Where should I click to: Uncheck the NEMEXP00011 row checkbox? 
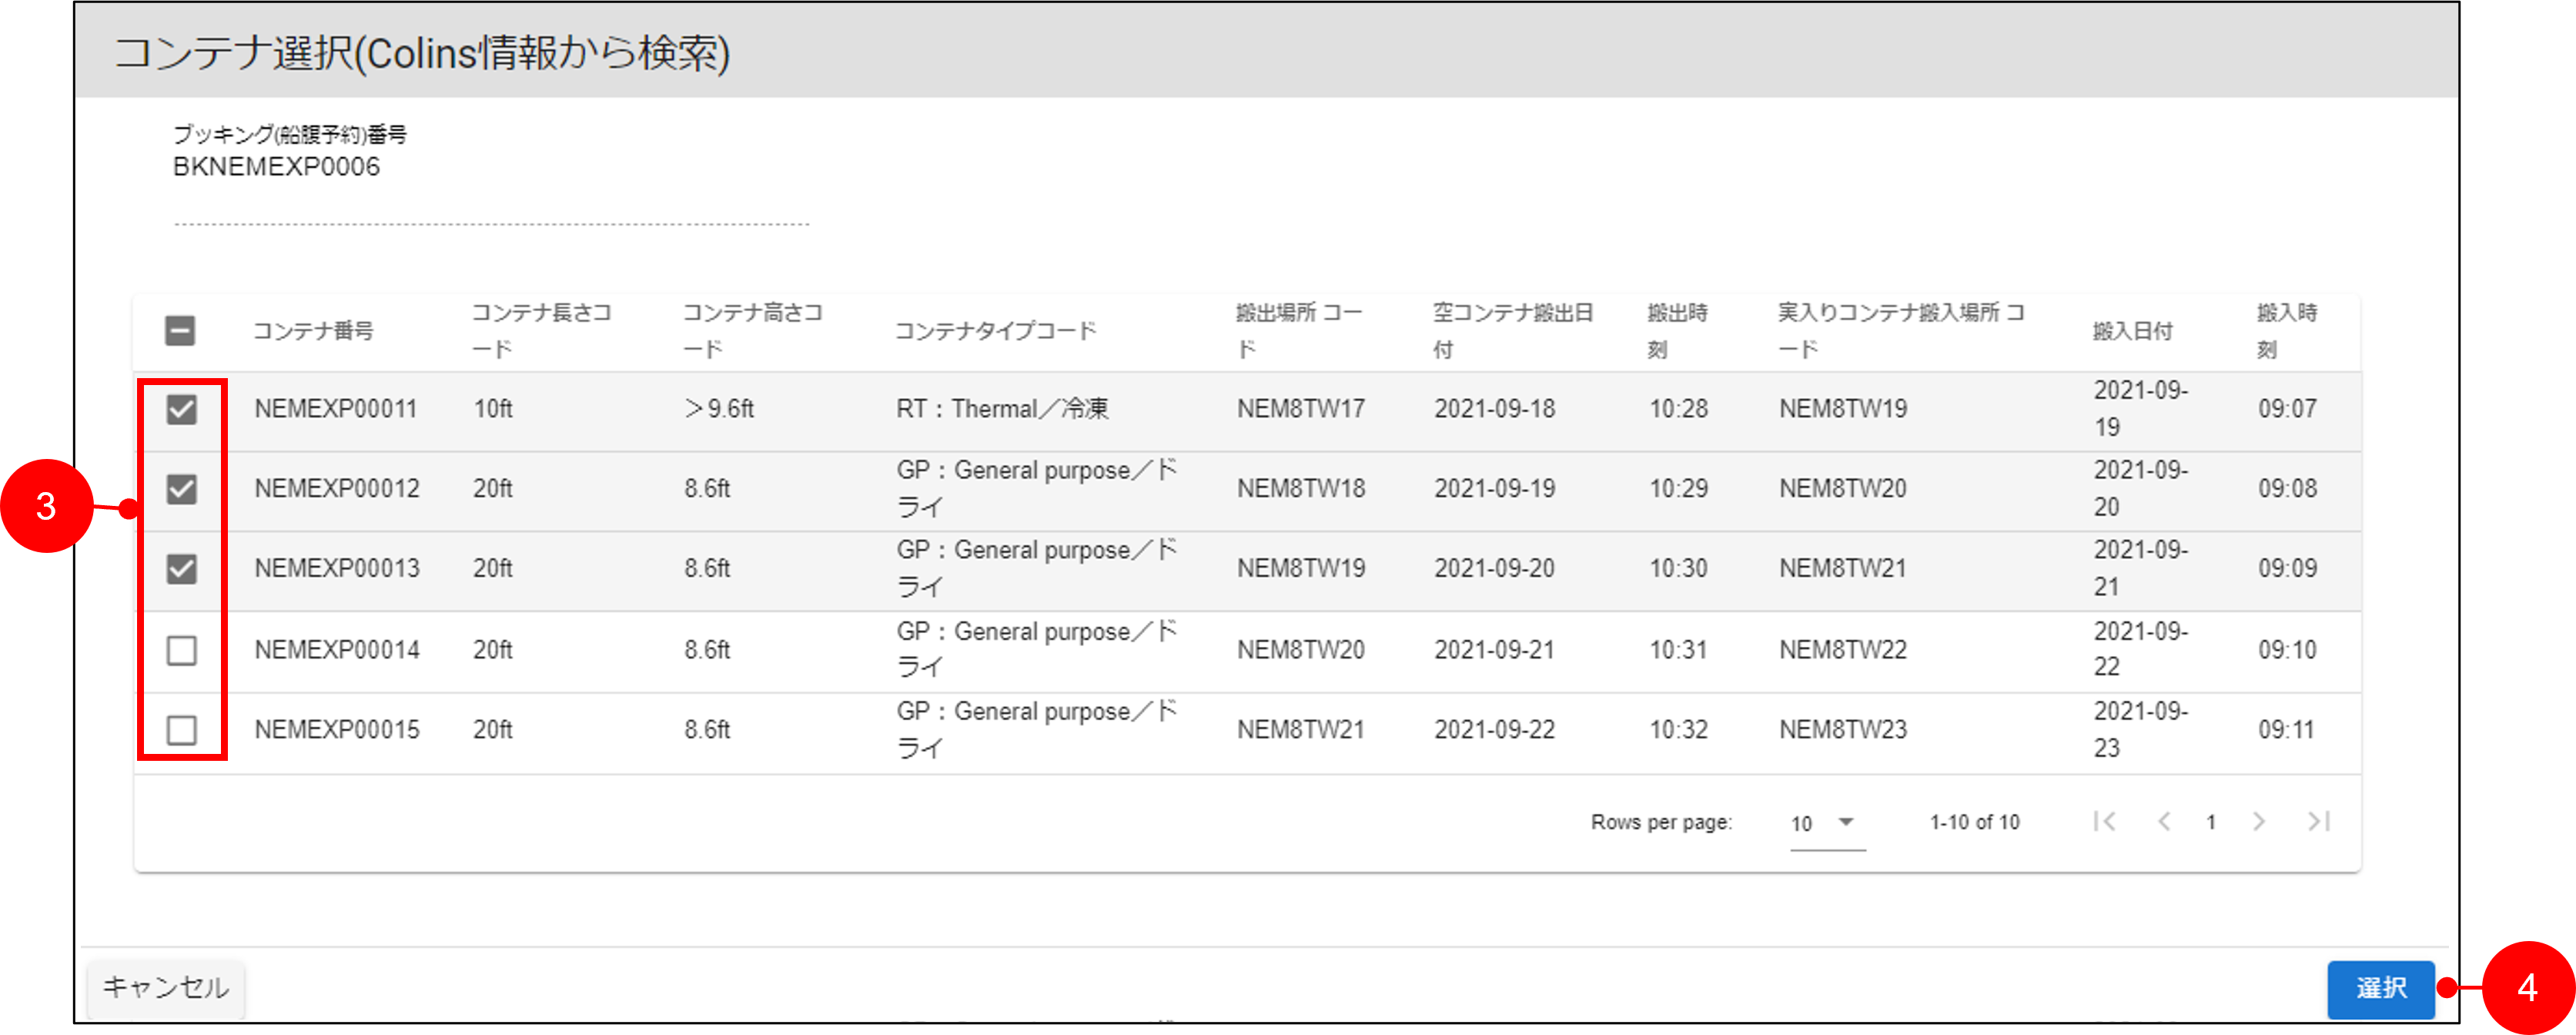[x=181, y=409]
